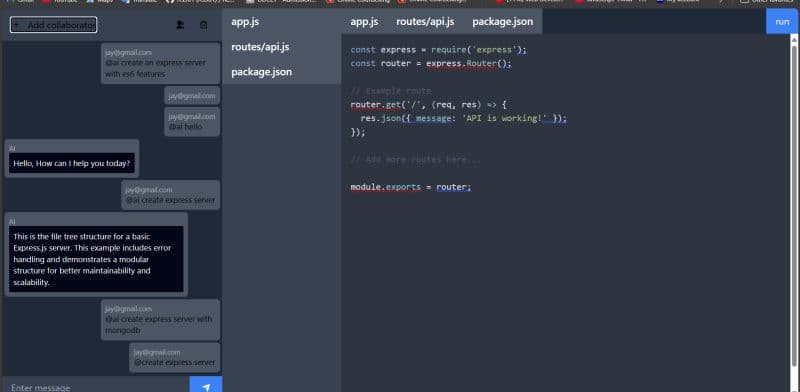Open routes/api.js in the file tree
The image size is (800, 392).
pyautogui.click(x=282, y=46)
